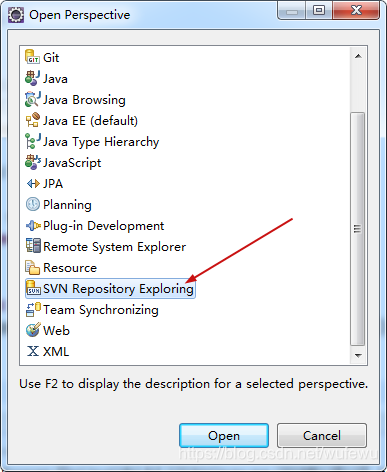
Task: Maximize the Open Perspective dialog
Action: (319, 11)
